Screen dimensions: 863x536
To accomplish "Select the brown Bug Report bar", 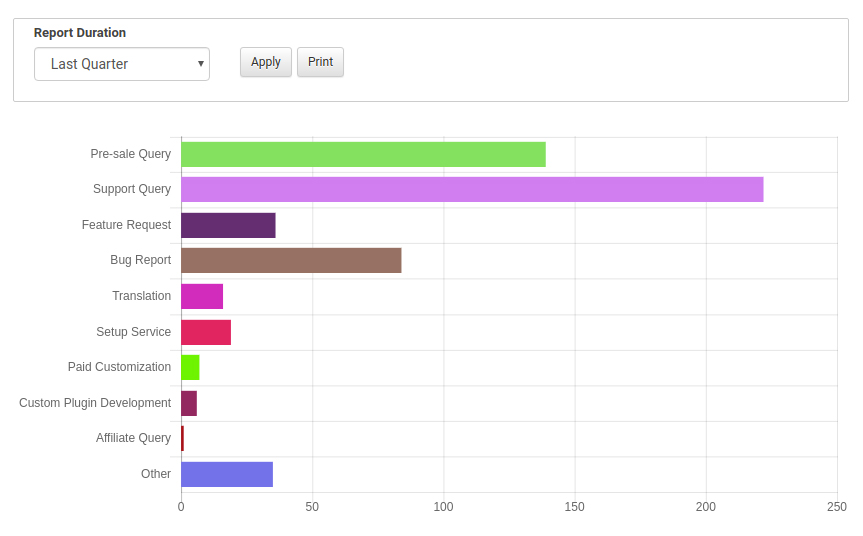I will point(291,260).
